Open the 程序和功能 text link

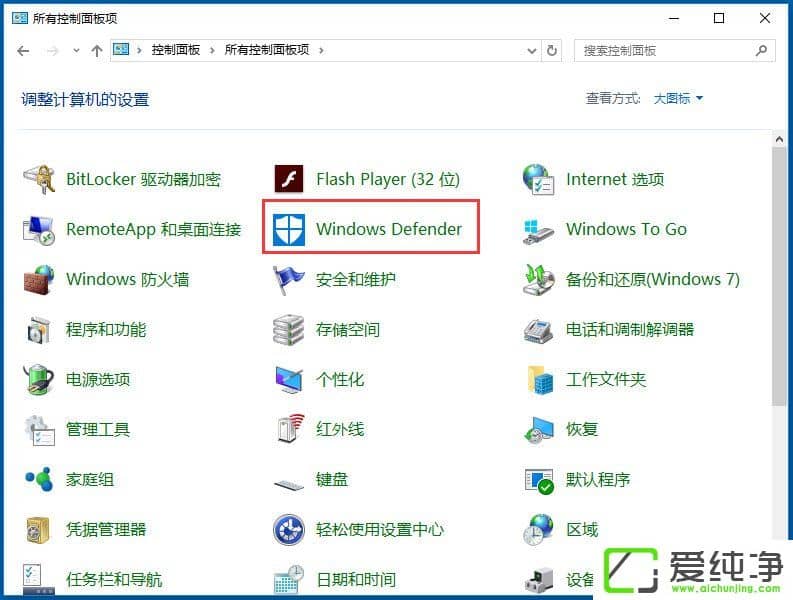click(x=106, y=330)
